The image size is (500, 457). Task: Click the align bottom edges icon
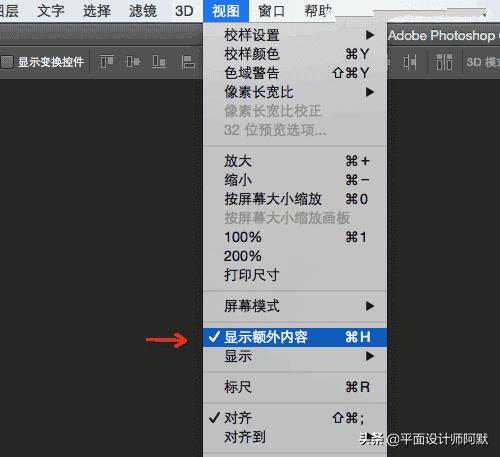(159, 62)
